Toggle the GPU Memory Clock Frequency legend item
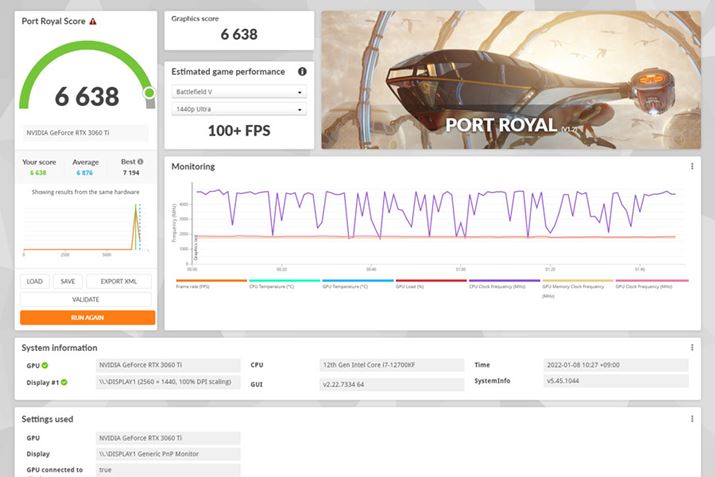The width and height of the screenshot is (715, 477). pyautogui.click(x=577, y=288)
